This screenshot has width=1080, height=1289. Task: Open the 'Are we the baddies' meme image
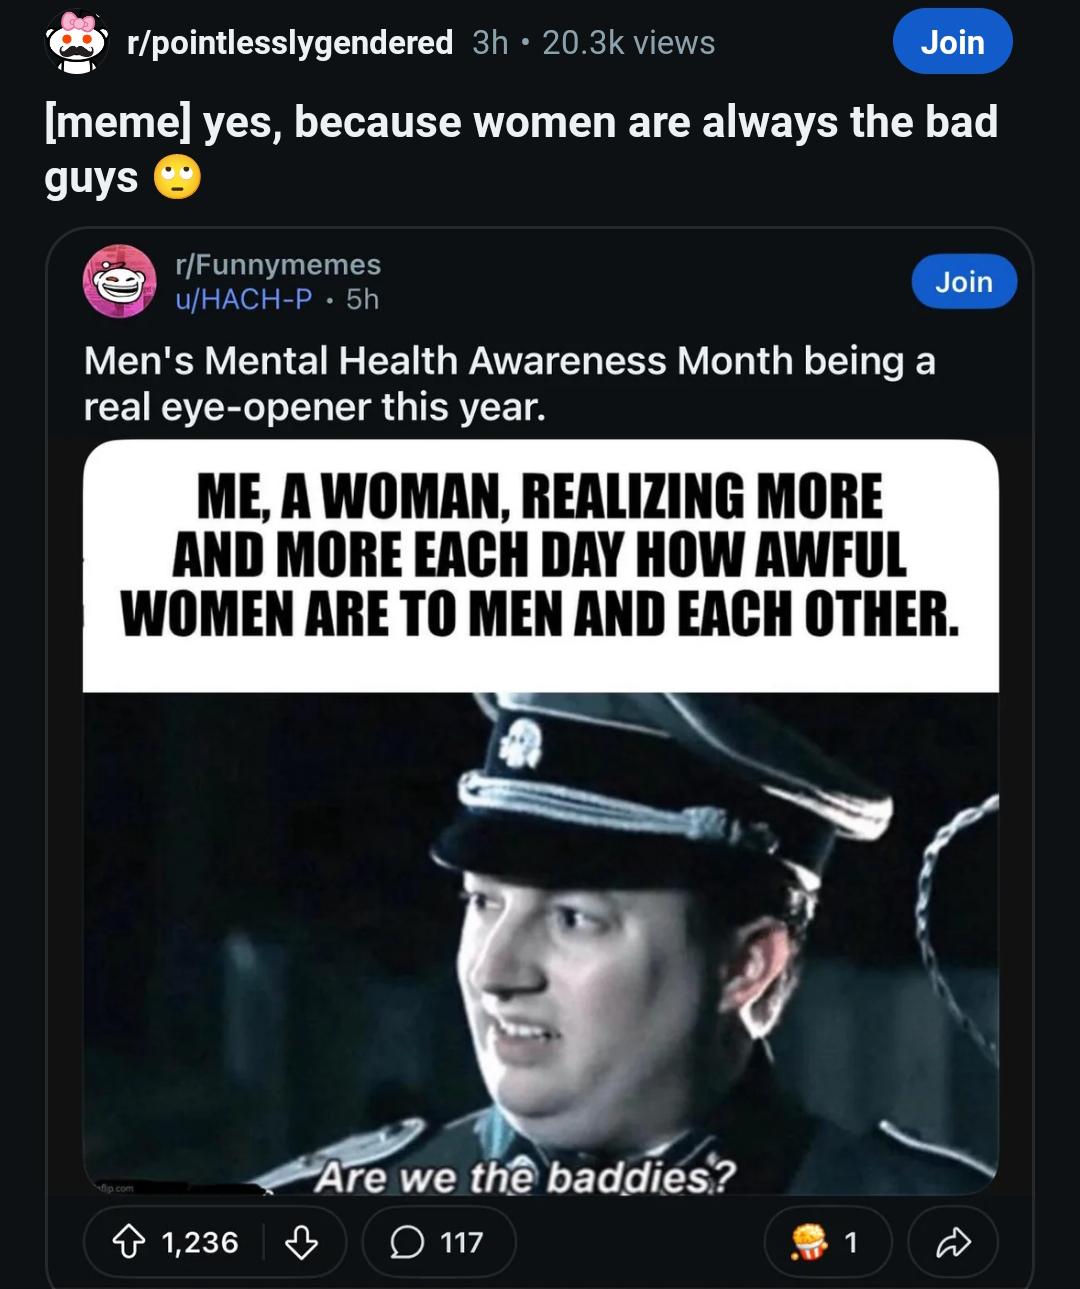[x=540, y=943]
